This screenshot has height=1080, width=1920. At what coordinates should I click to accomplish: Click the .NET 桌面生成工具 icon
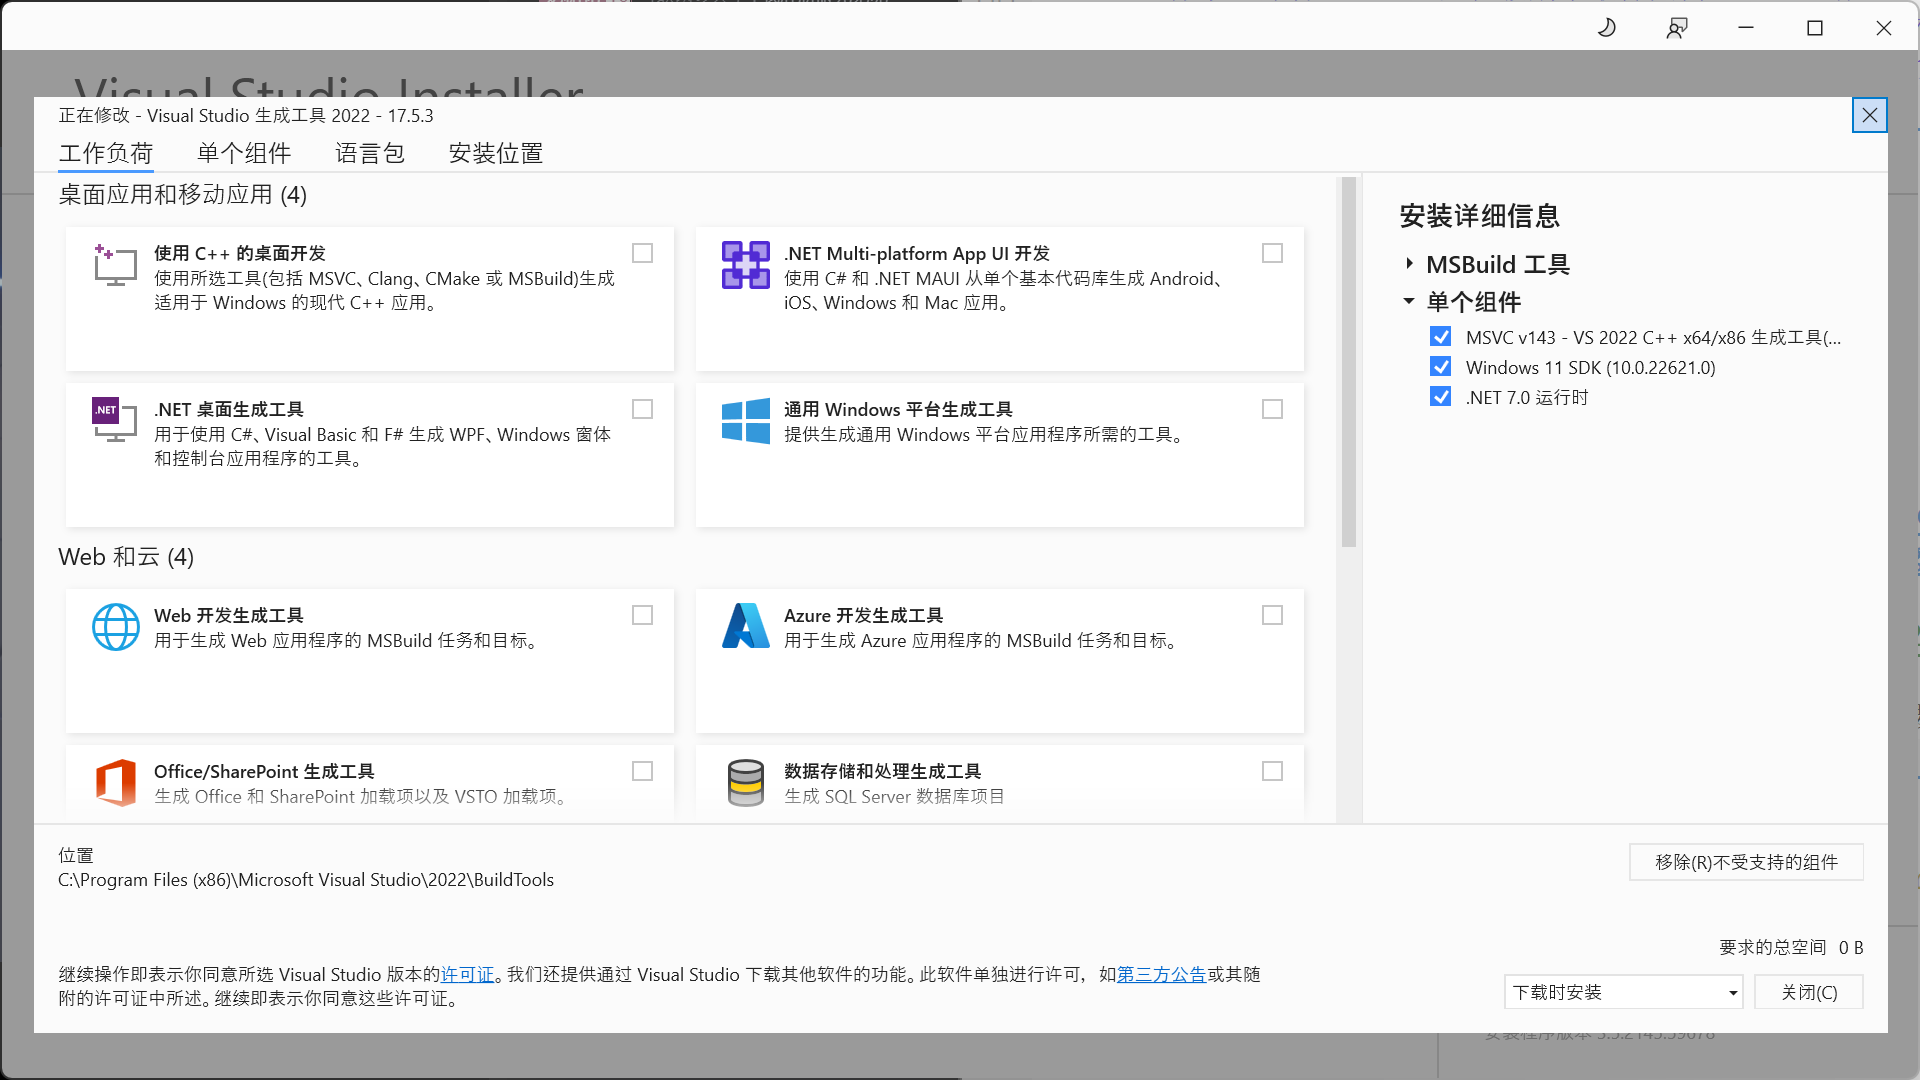tap(115, 421)
